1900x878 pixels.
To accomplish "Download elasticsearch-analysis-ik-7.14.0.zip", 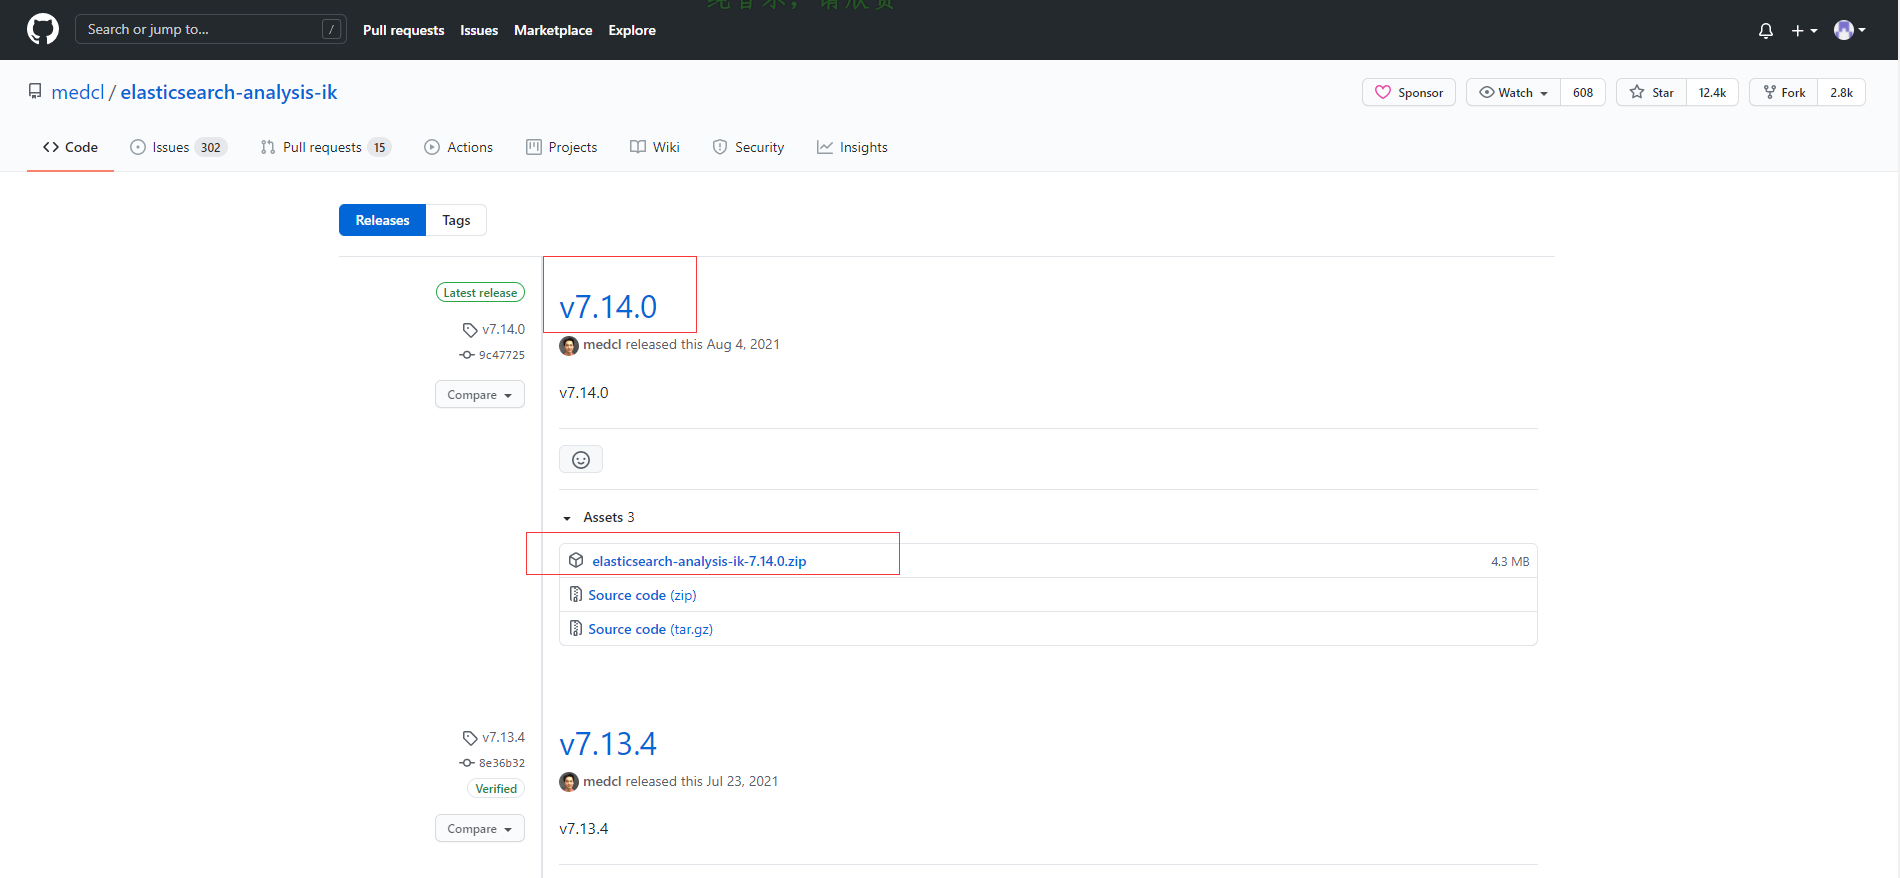I will tap(699, 561).
